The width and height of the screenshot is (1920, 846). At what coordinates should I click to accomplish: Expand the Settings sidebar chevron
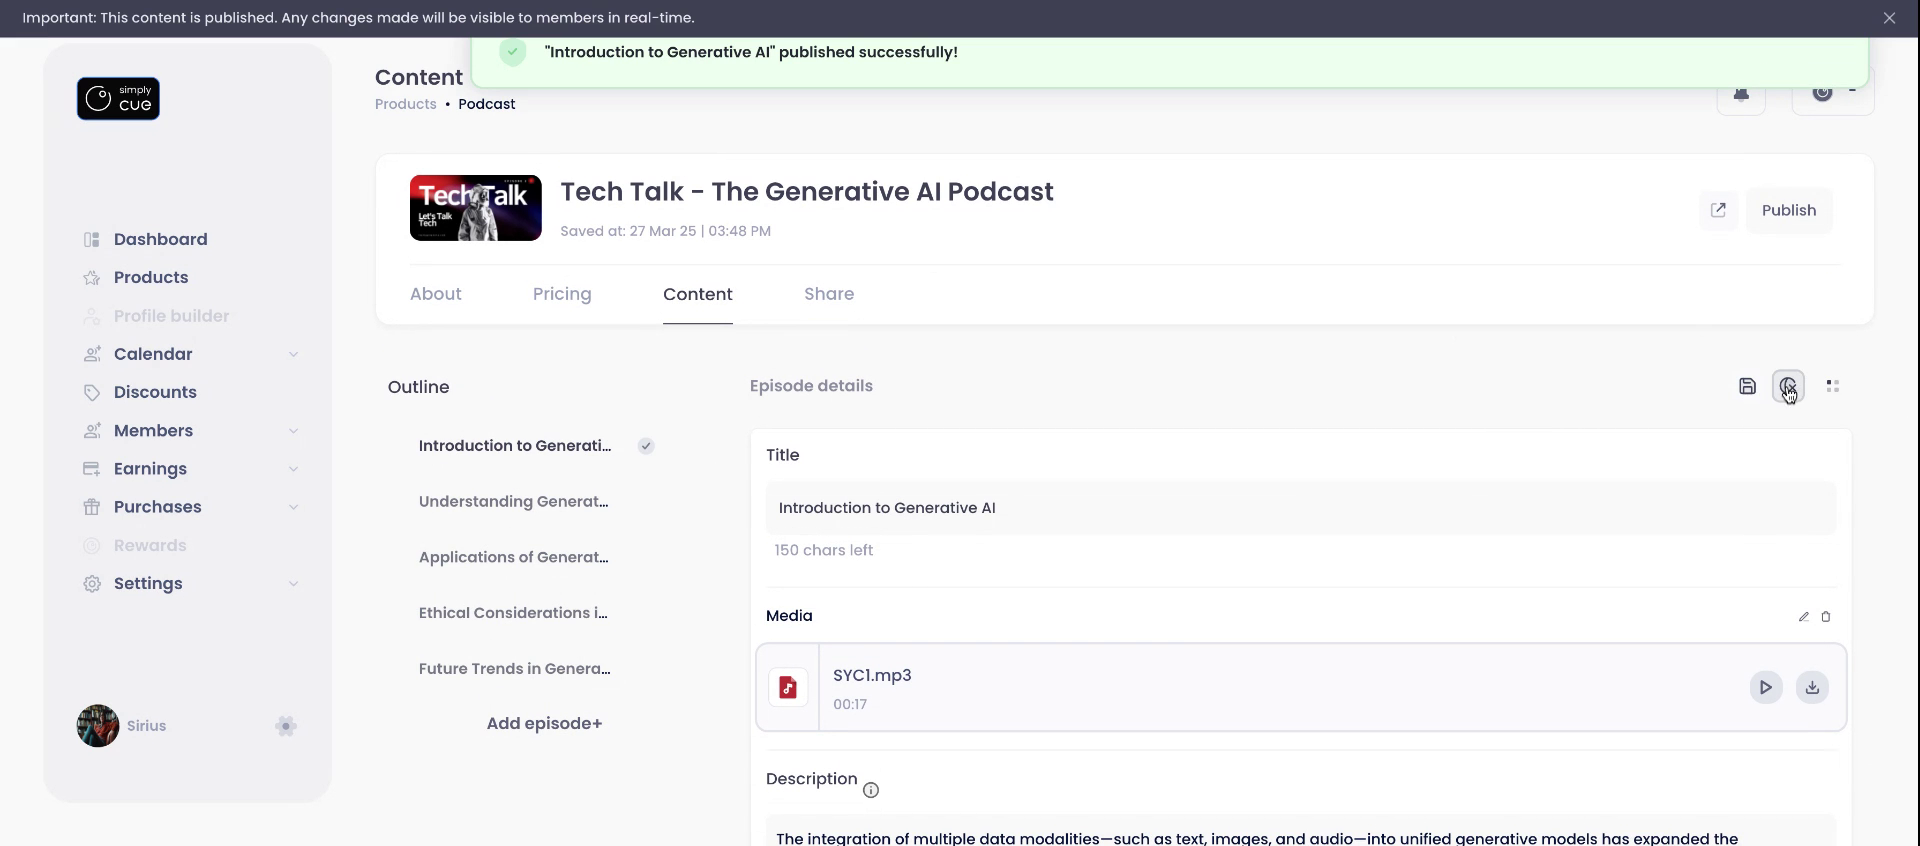click(293, 584)
